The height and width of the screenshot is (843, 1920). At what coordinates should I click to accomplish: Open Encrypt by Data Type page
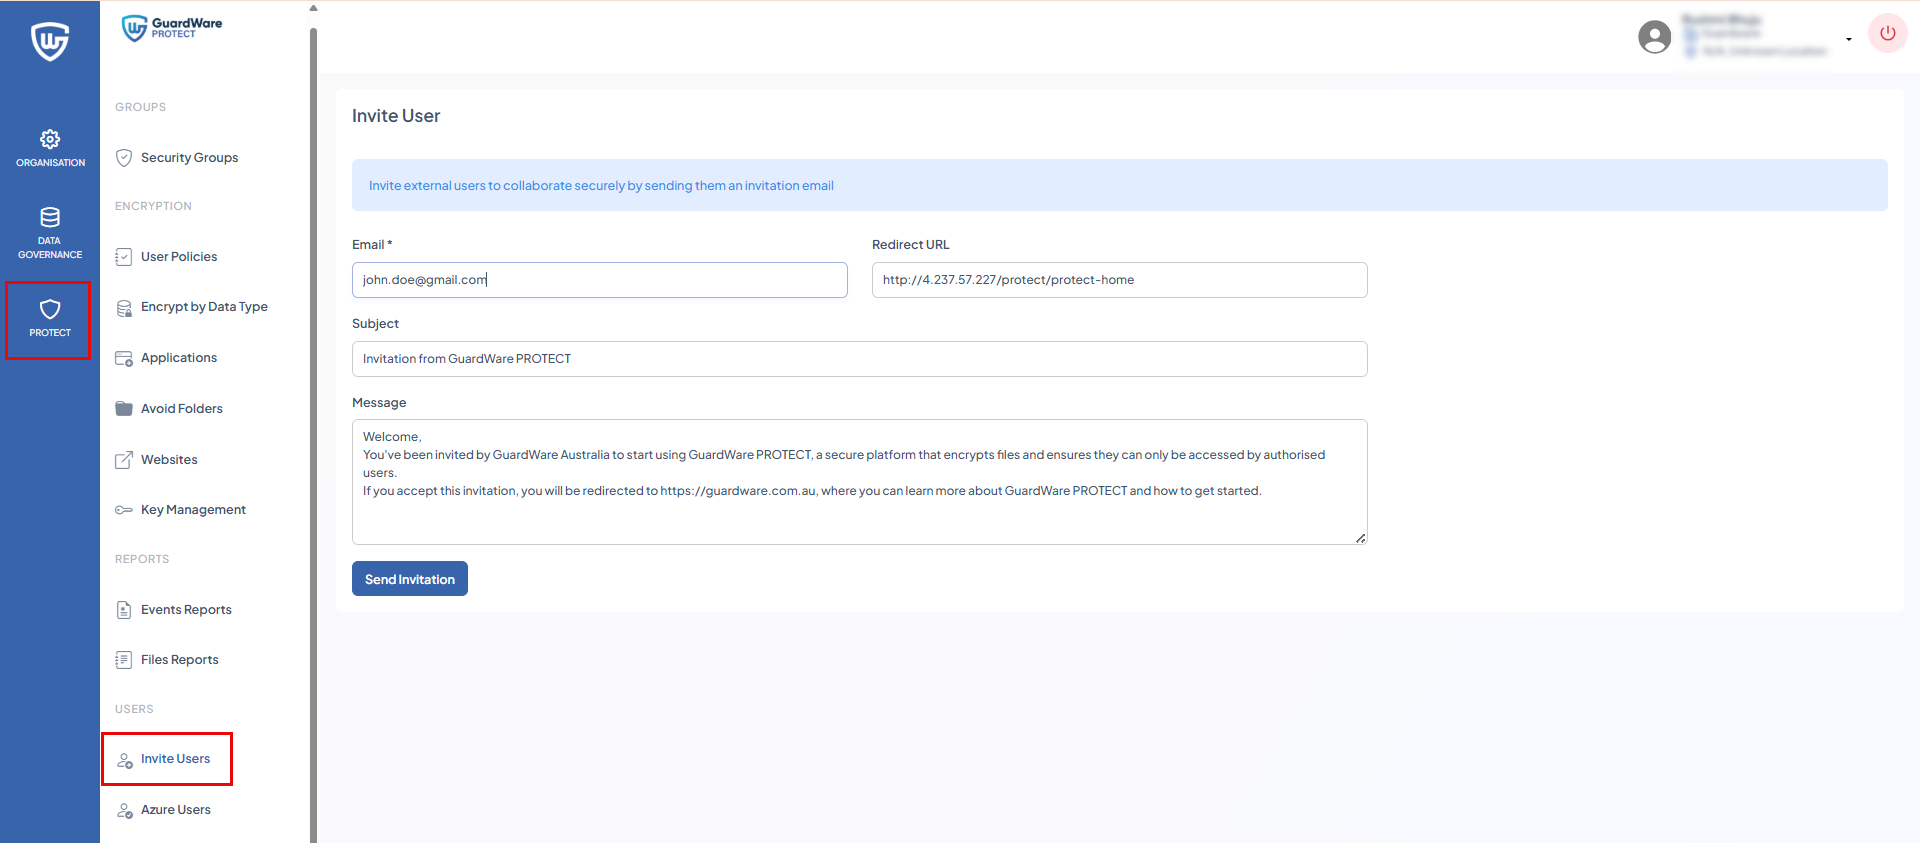coord(204,307)
